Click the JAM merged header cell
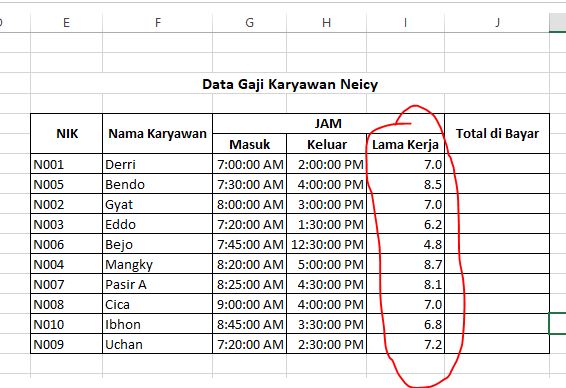The height and width of the screenshot is (388, 566). pos(328,123)
